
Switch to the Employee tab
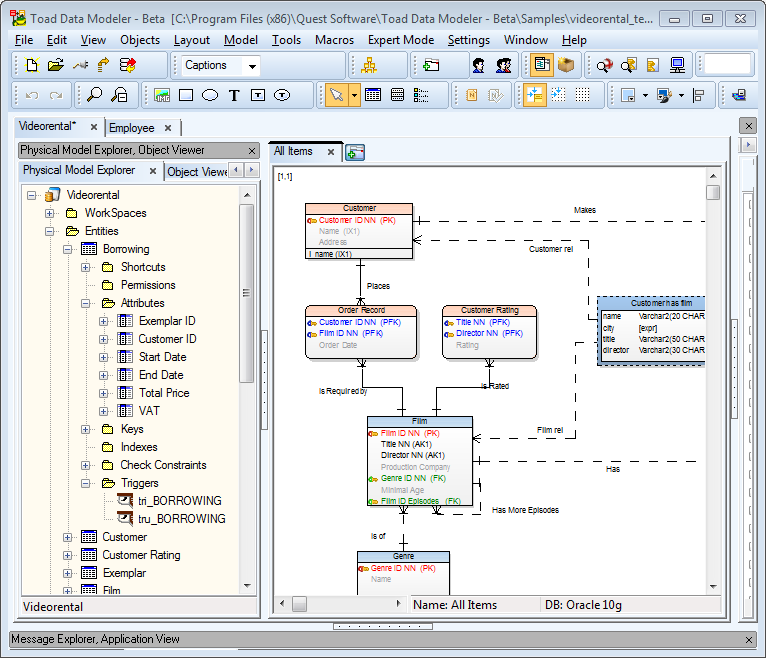[131, 128]
